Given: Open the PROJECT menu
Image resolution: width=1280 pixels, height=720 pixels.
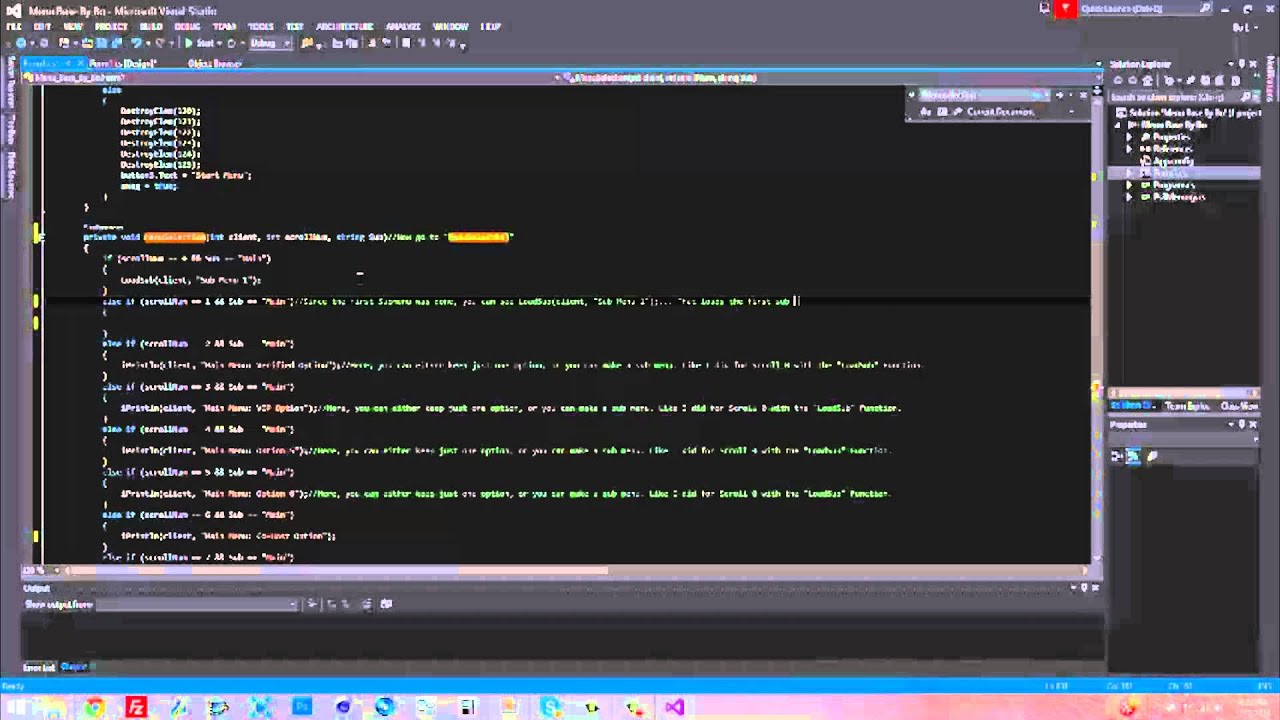Looking at the screenshot, I should [111, 26].
